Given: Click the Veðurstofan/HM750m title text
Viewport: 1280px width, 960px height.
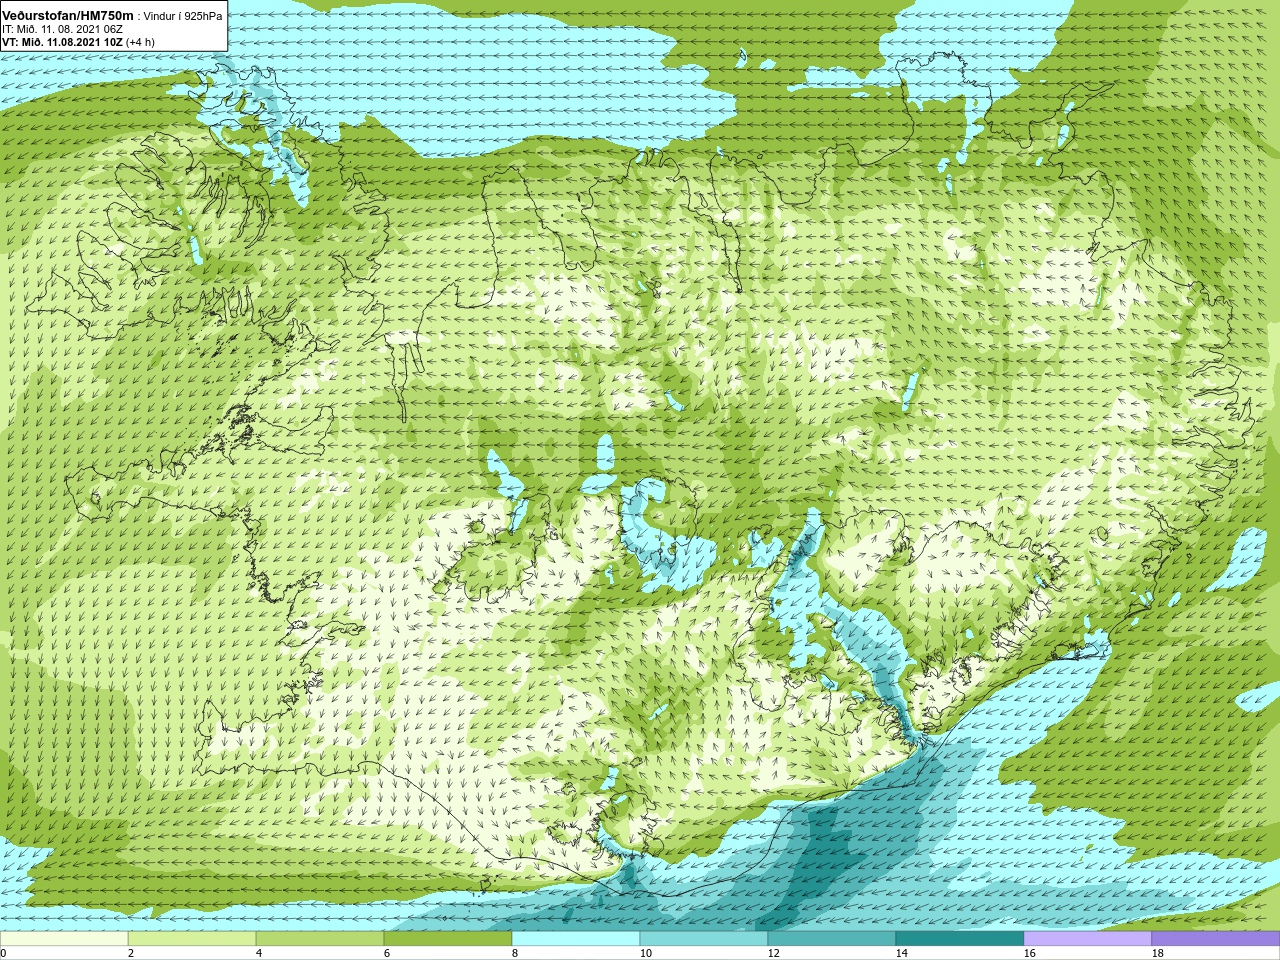Looking at the screenshot, I should 67,15.
